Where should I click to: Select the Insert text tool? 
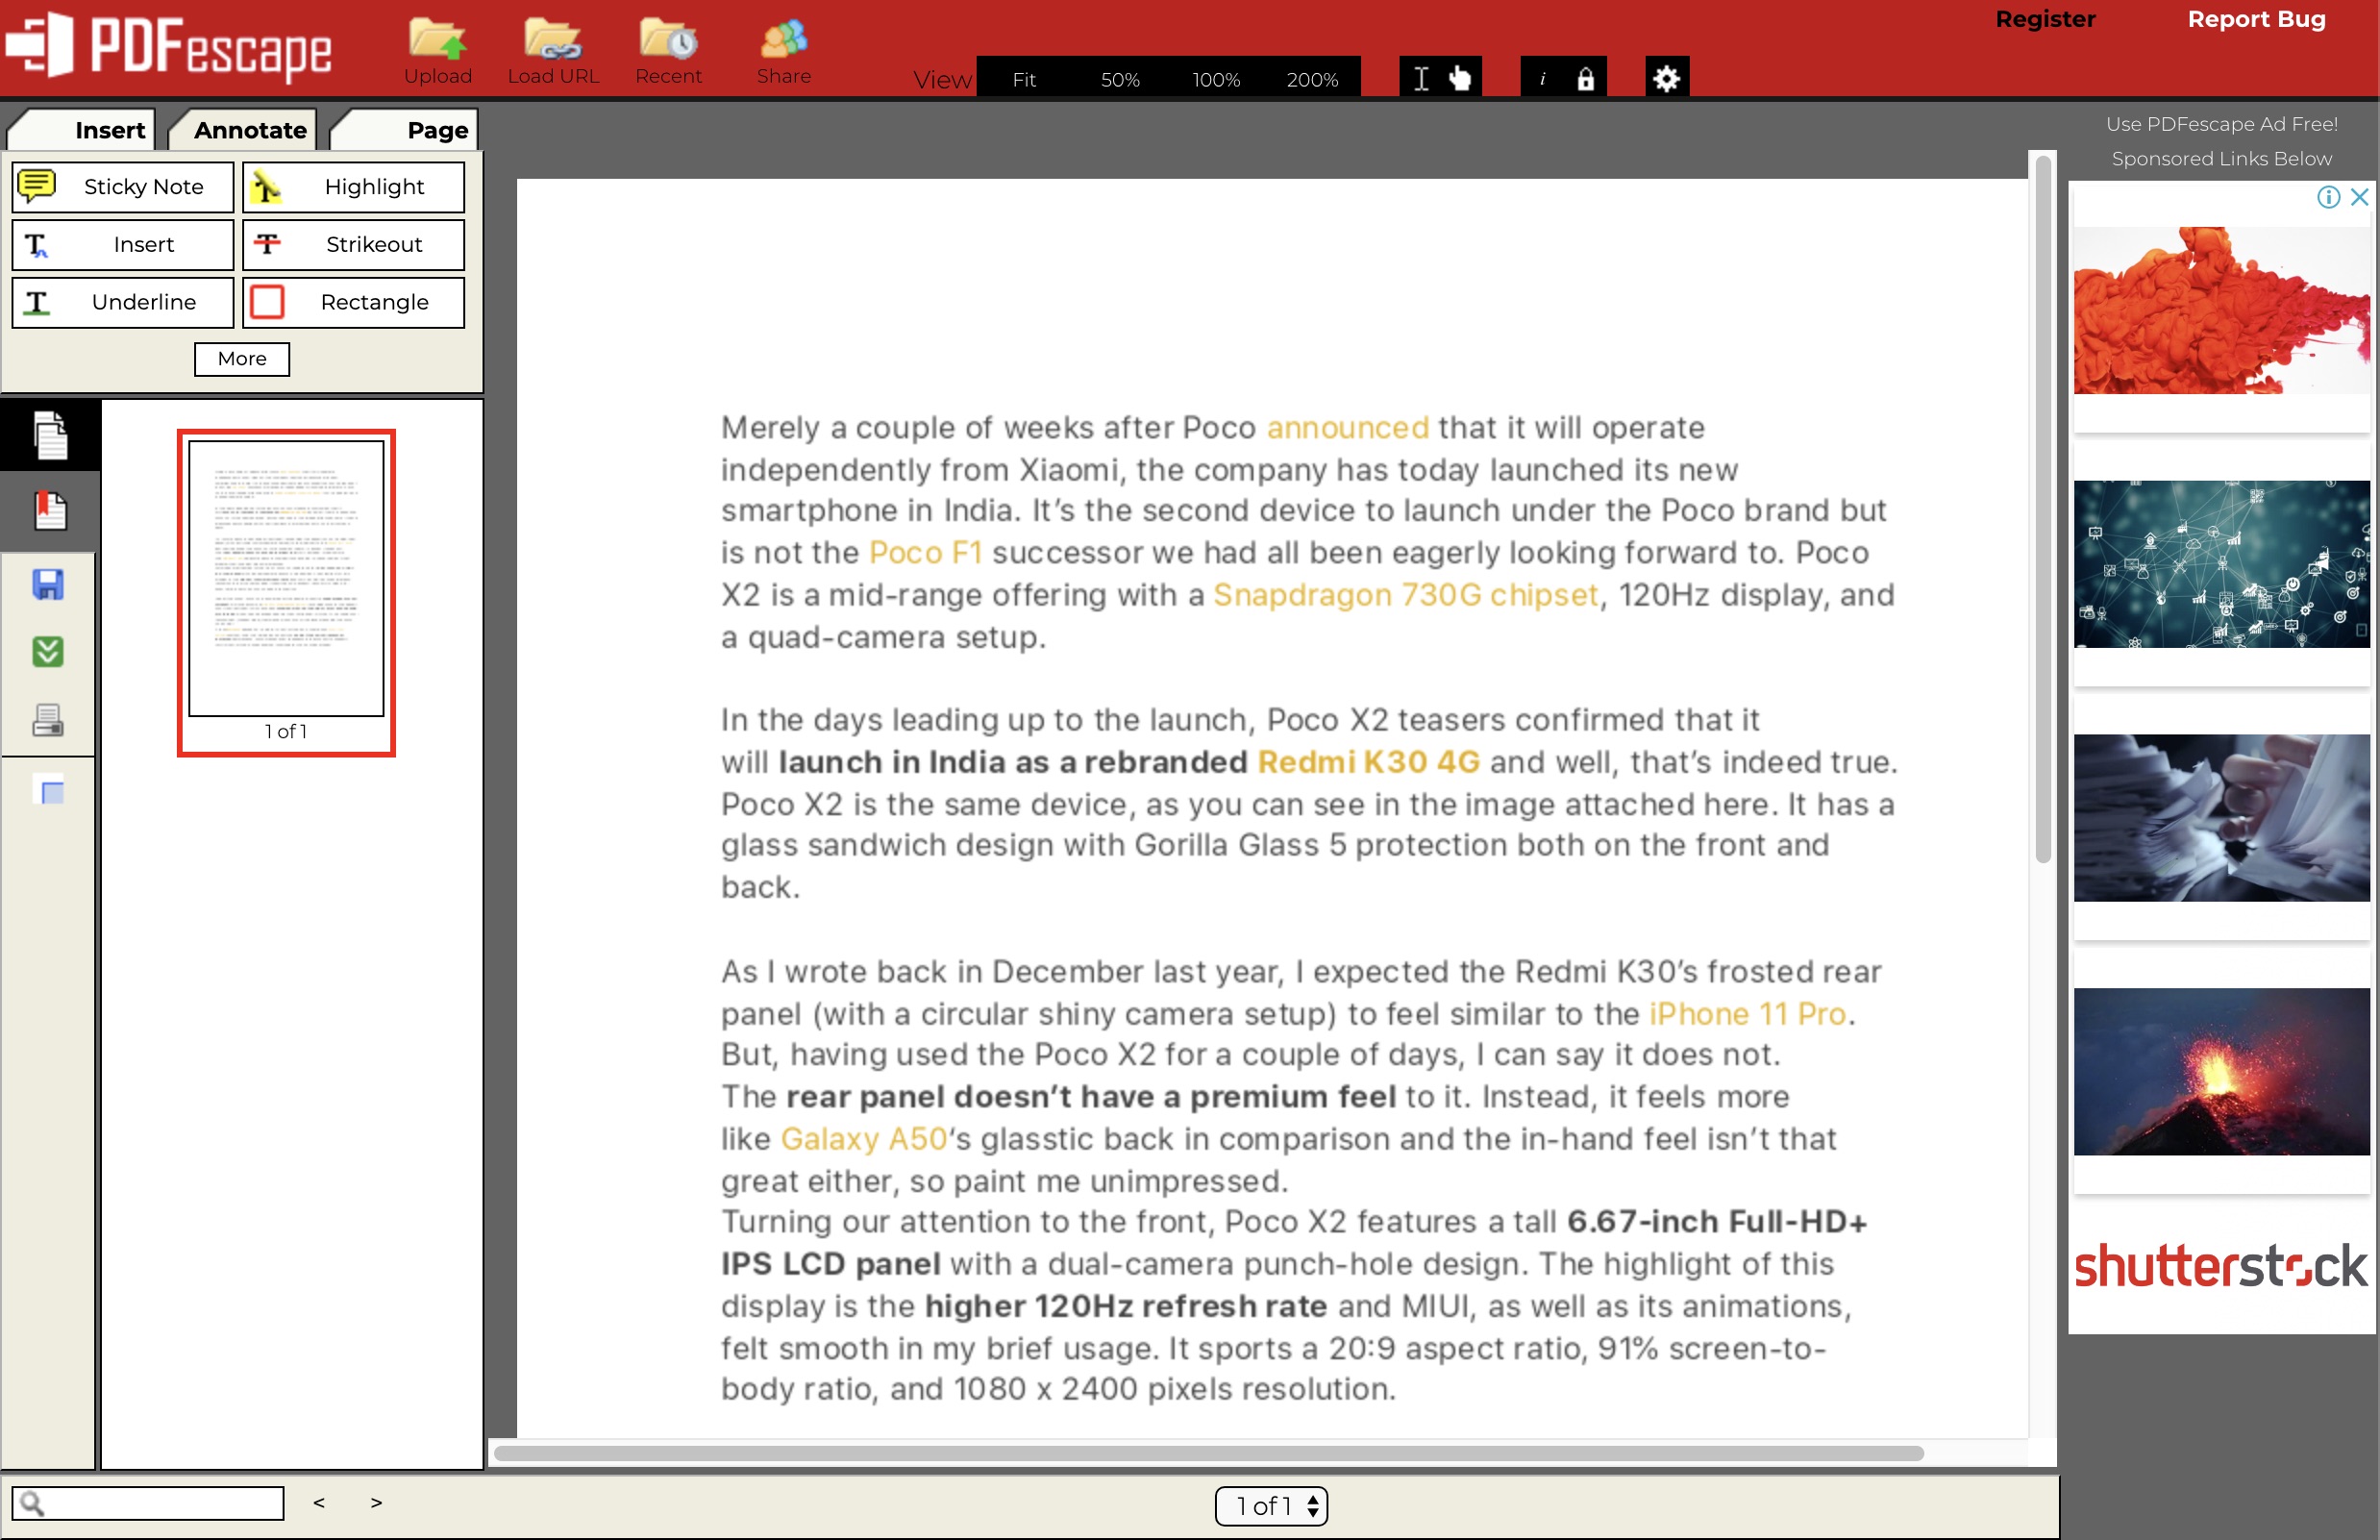pyautogui.click(x=123, y=243)
